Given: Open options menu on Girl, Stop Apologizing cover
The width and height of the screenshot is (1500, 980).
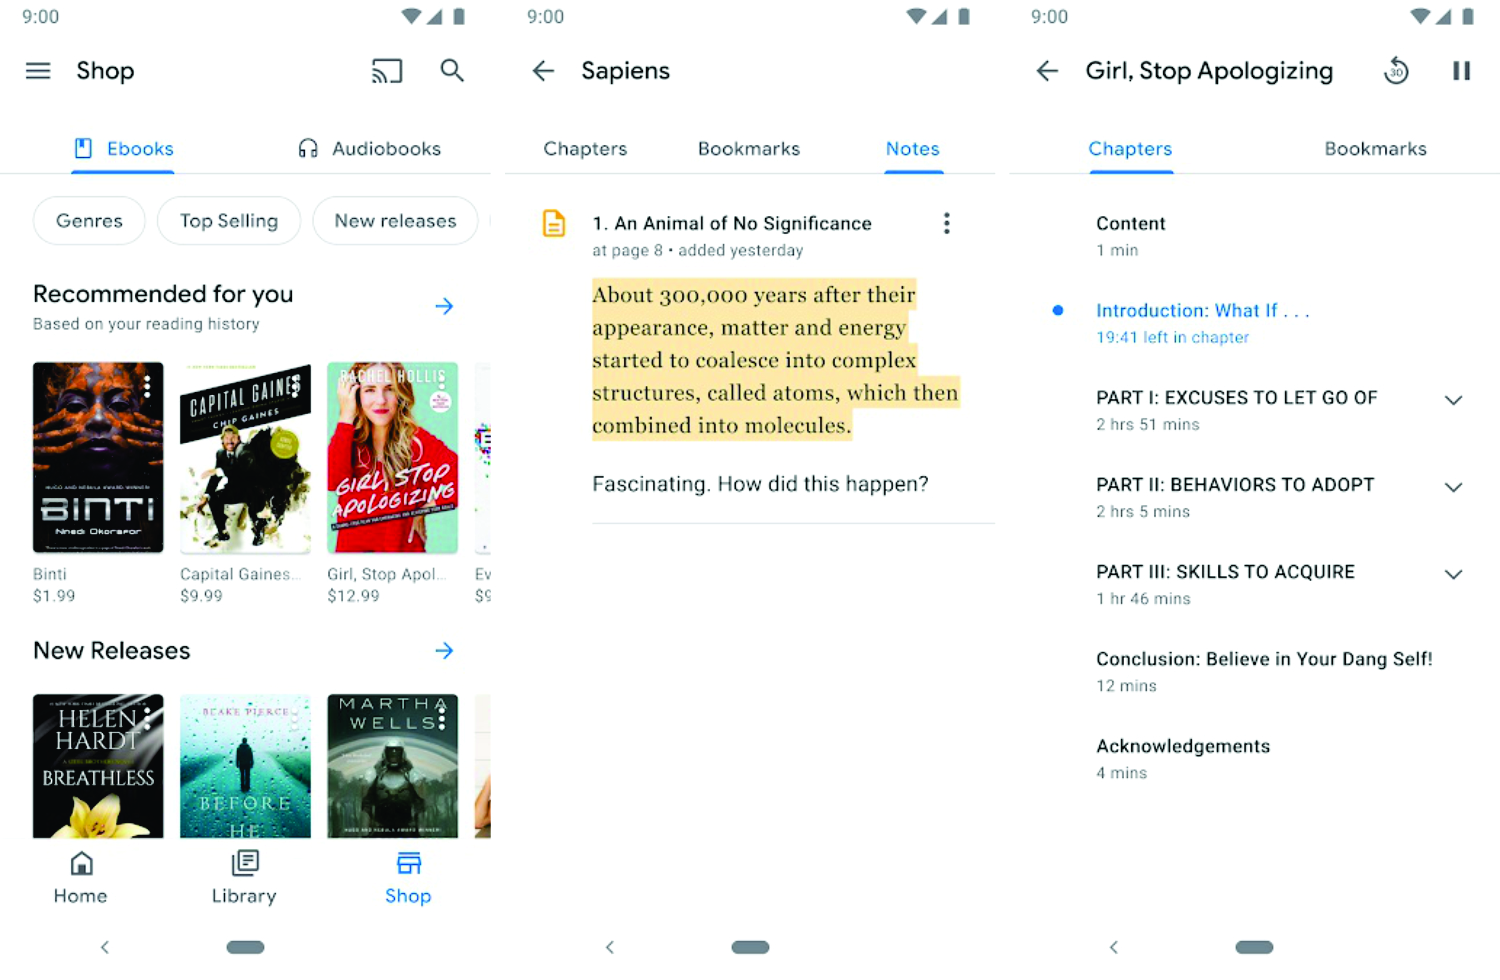Looking at the screenshot, I should (442, 385).
